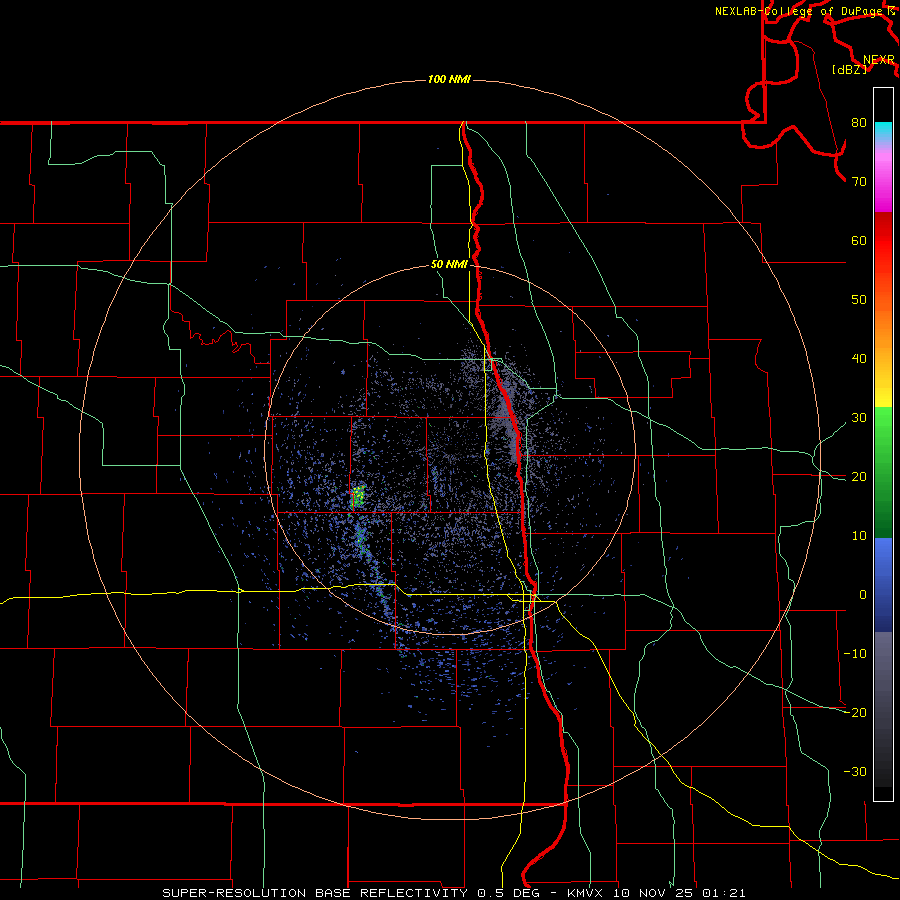Click the 60 value on the dBZ scale

coord(859,240)
